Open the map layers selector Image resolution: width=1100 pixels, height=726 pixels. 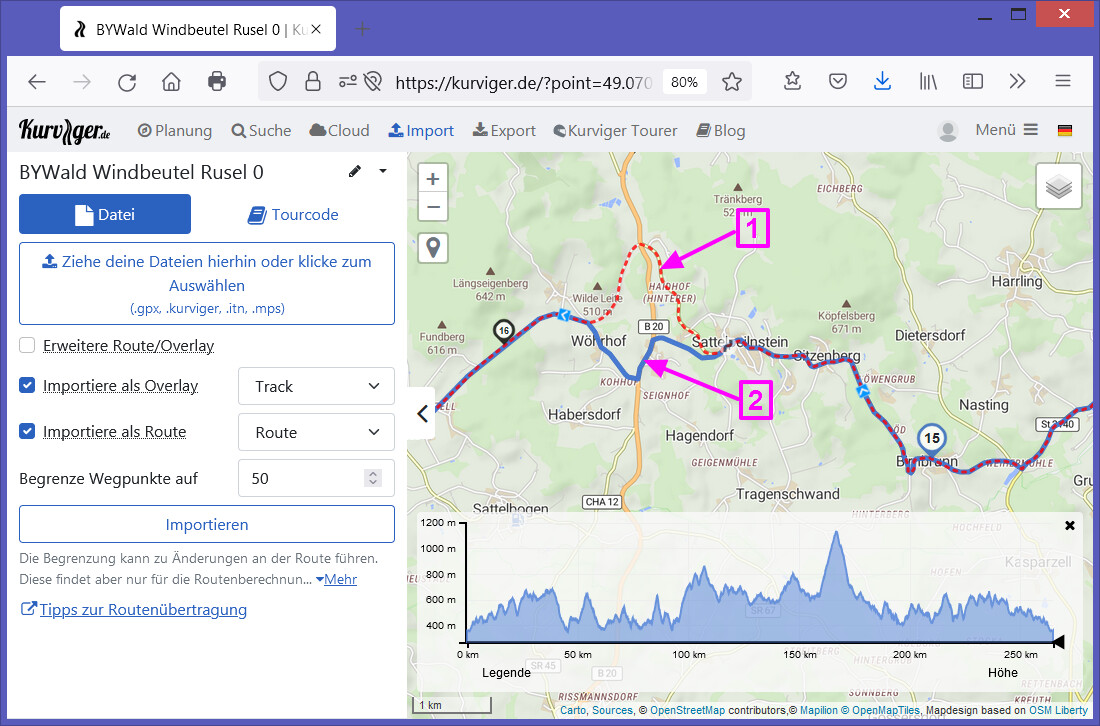click(1058, 186)
